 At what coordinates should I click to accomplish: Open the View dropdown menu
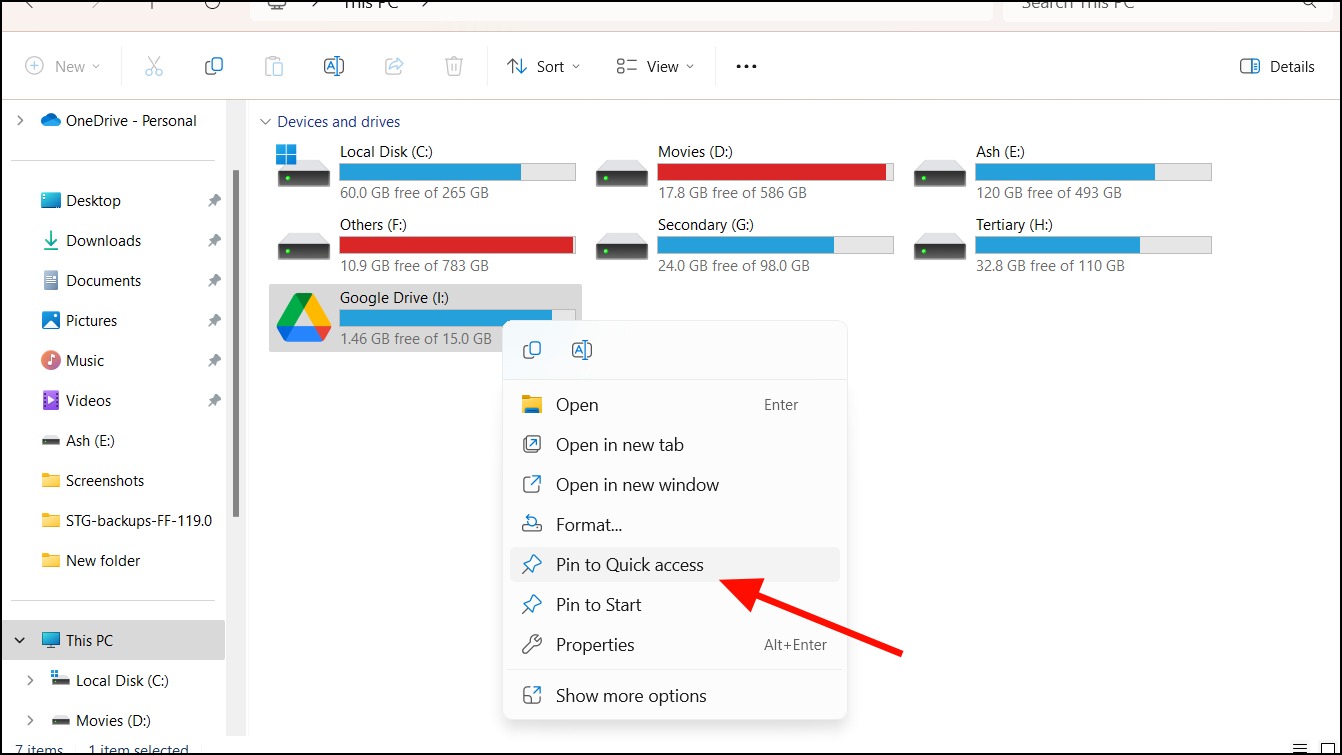(x=654, y=66)
